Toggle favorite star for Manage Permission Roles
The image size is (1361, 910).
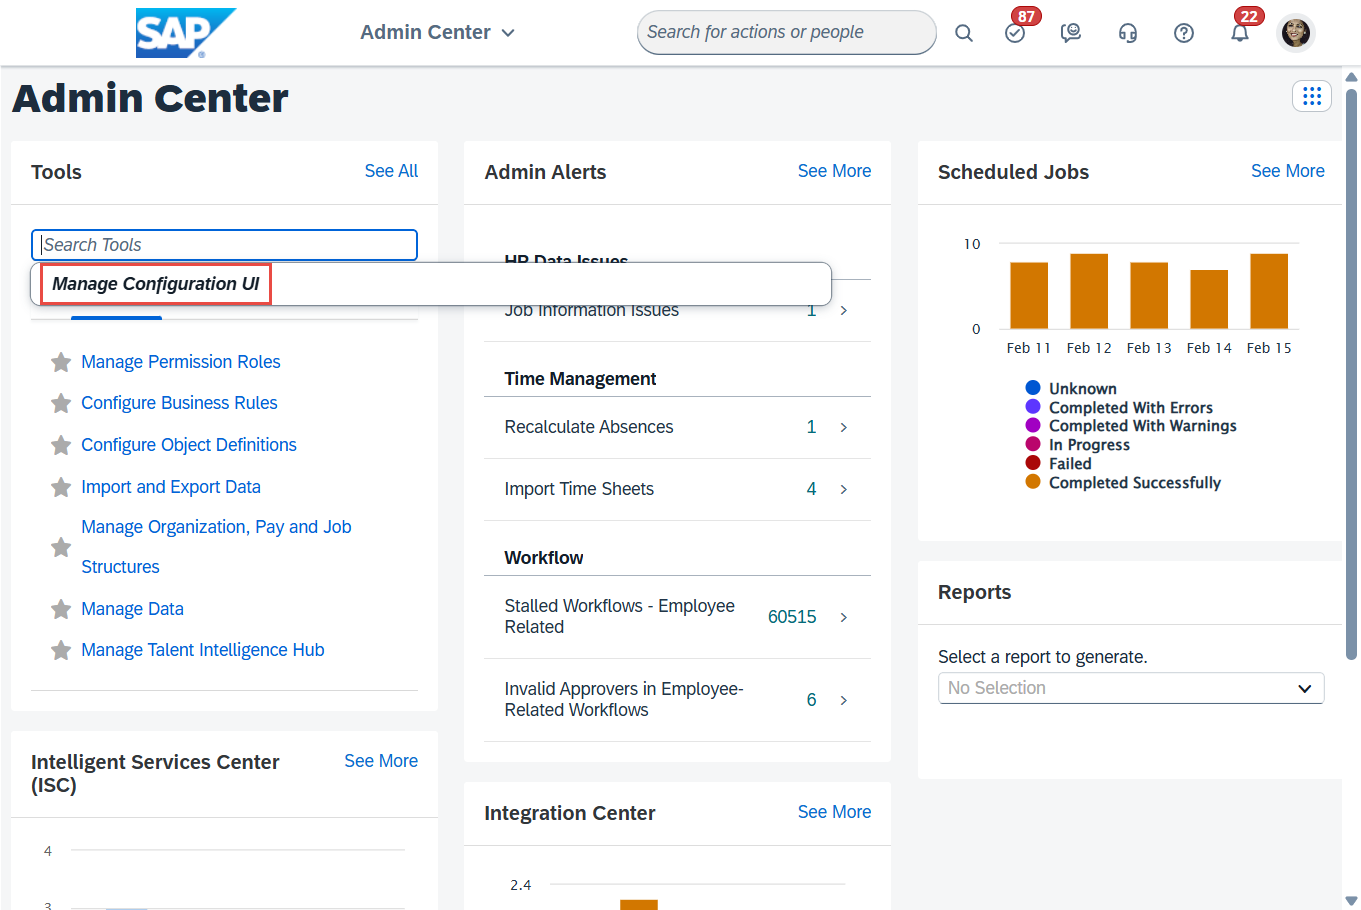pyautogui.click(x=61, y=362)
